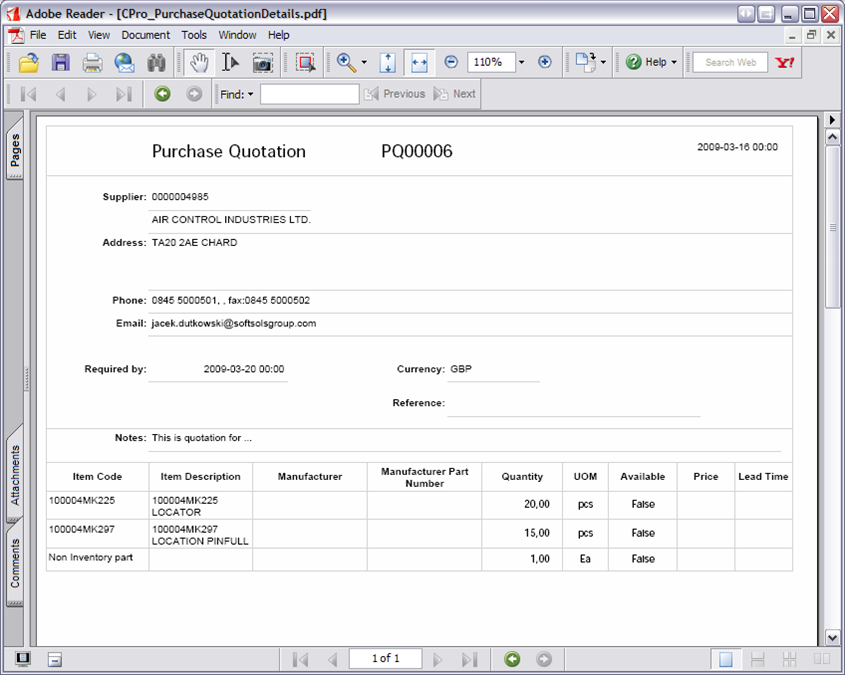Image resolution: width=845 pixels, height=675 pixels.
Task: Toggle the Fit Page view button
Action: (388, 62)
